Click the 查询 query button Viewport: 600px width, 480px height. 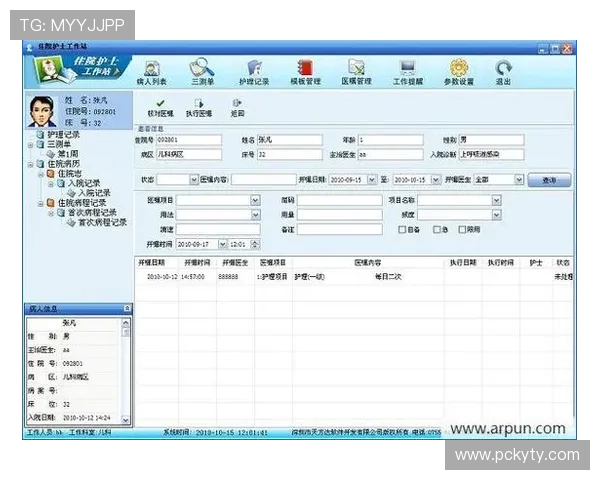pyautogui.click(x=549, y=180)
